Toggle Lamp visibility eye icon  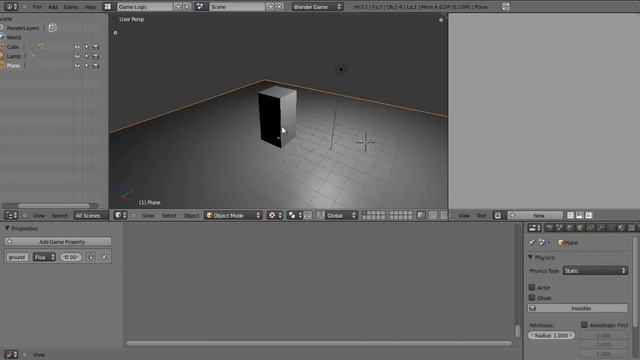pyautogui.click(x=77, y=56)
